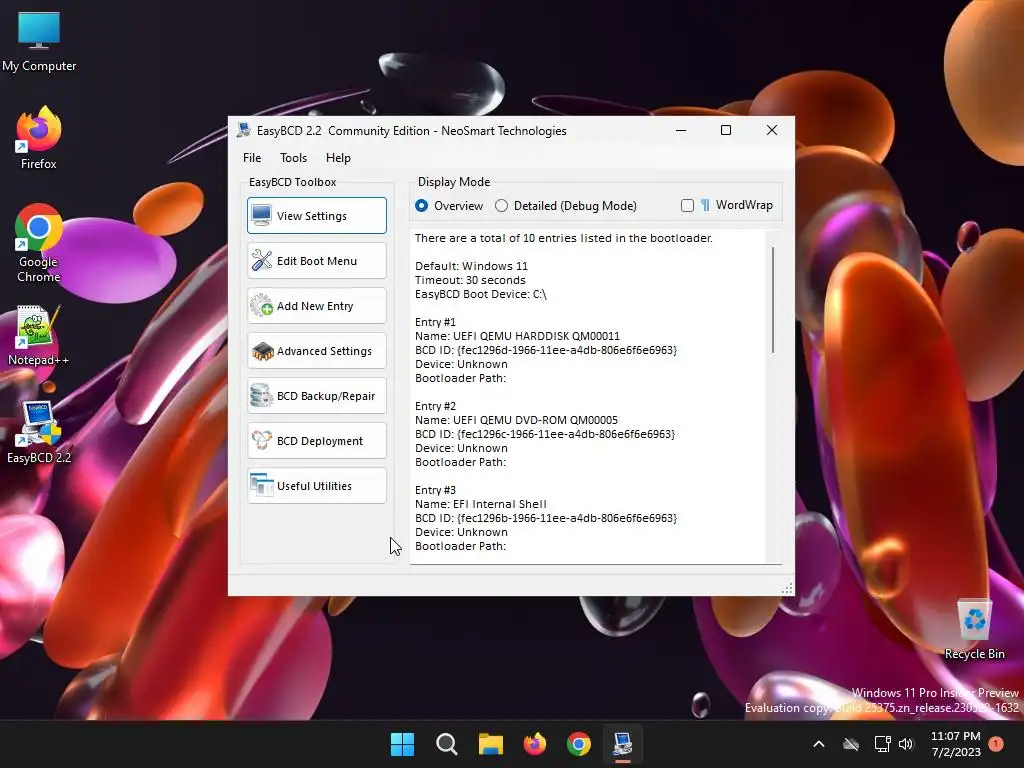Open BCD Deployment
The height and width of the screenshot is (768, 1024).
tap(317, 441)
